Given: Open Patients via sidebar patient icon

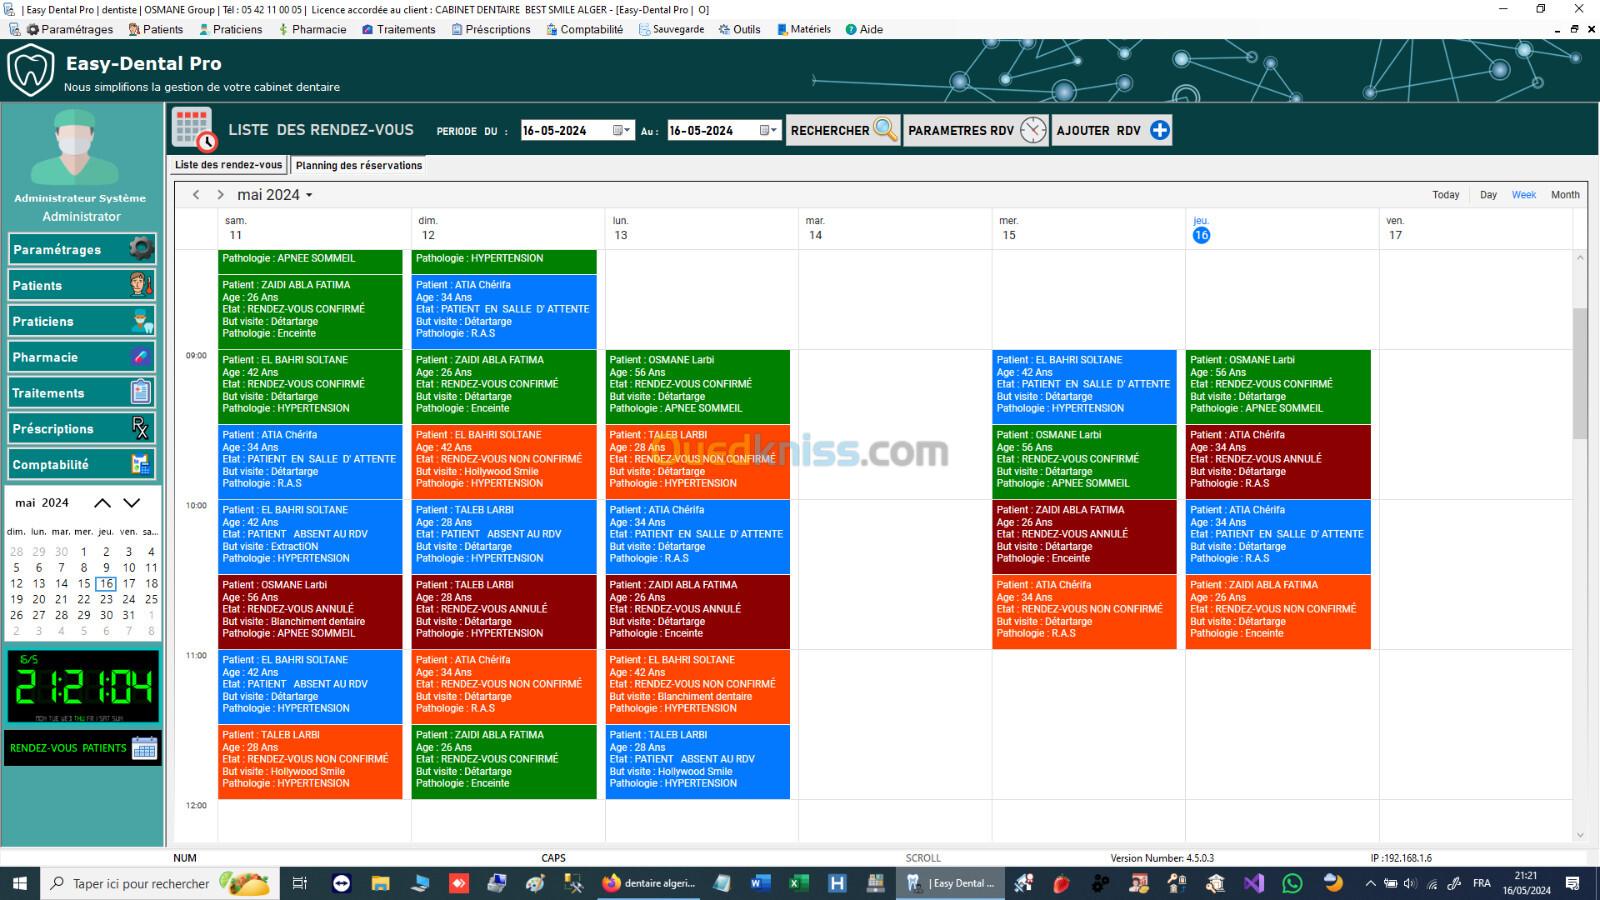Looking at the screenshot, I should [x=141, y=285].
